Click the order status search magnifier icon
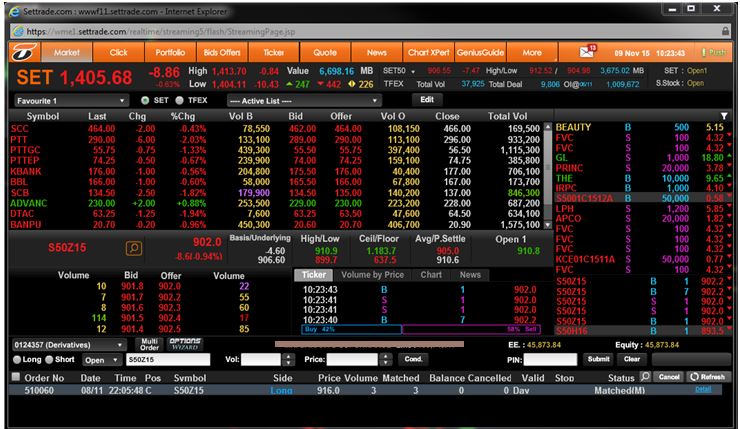Screen dimensions: 740x429 pyautogui.click(x=645, y=377)
